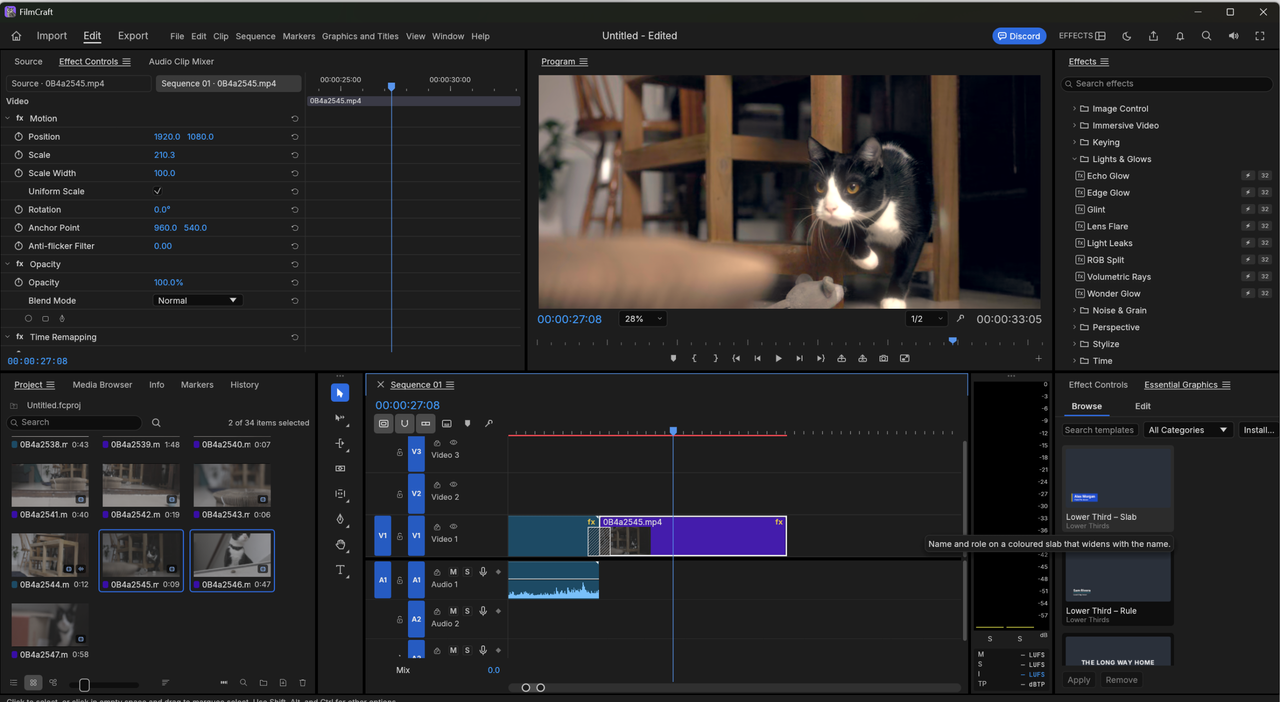The height and width of the screenshot is (702, 1280).
Task: Click the Lift button in Program monitor
Action: point(841,358)
